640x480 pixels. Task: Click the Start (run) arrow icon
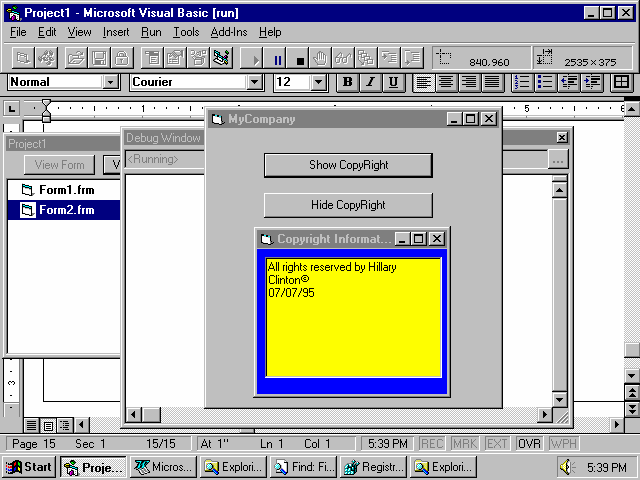coord(256,59)
